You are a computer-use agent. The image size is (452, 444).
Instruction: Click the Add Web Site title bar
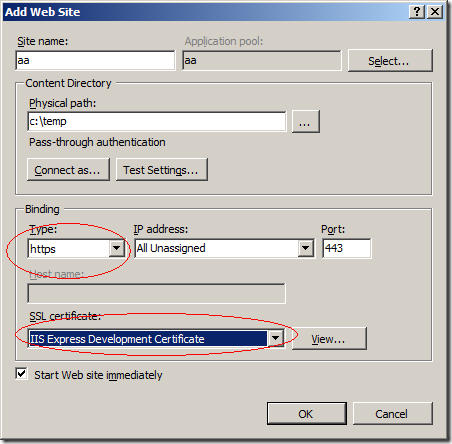[x=207, y=12]
